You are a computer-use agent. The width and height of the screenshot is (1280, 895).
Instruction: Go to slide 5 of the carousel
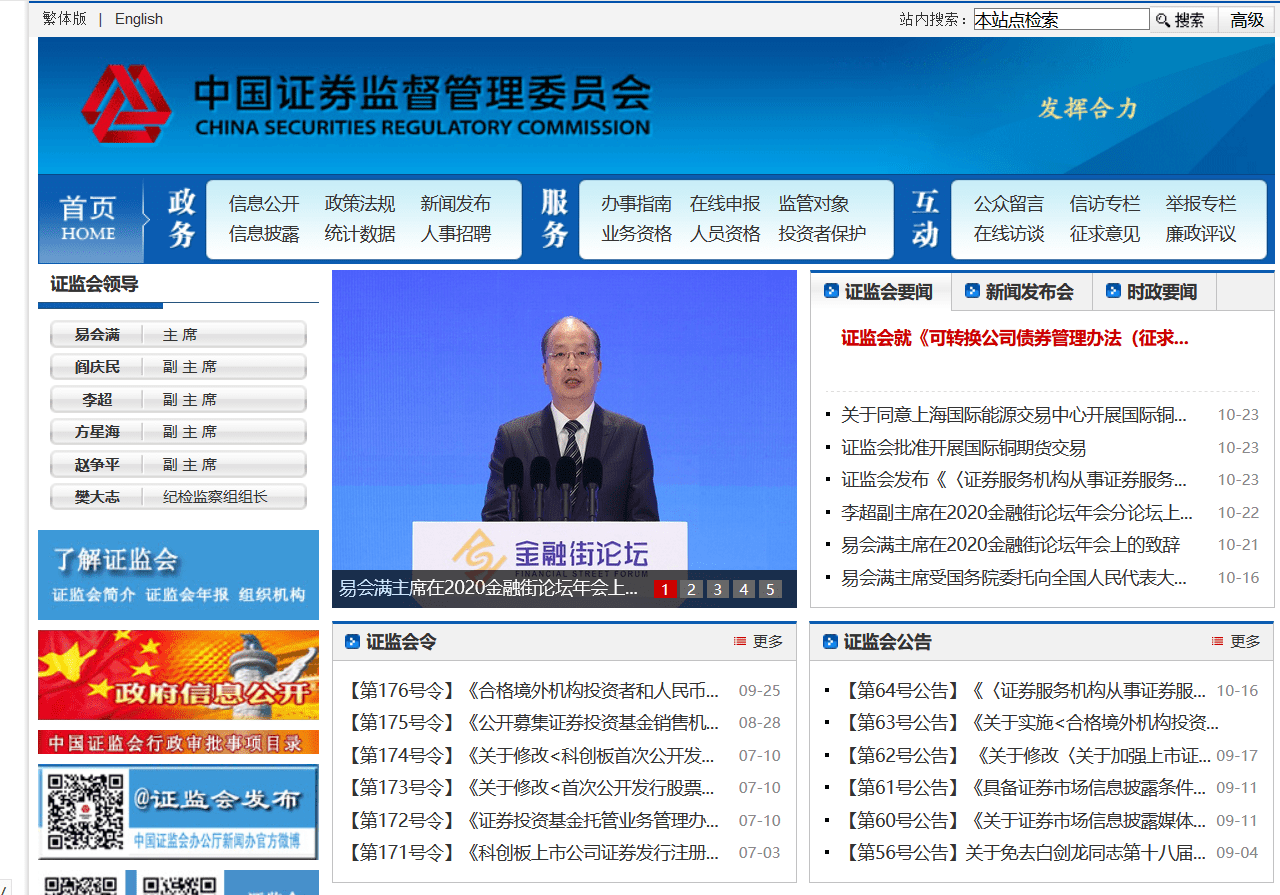point(769,589)
